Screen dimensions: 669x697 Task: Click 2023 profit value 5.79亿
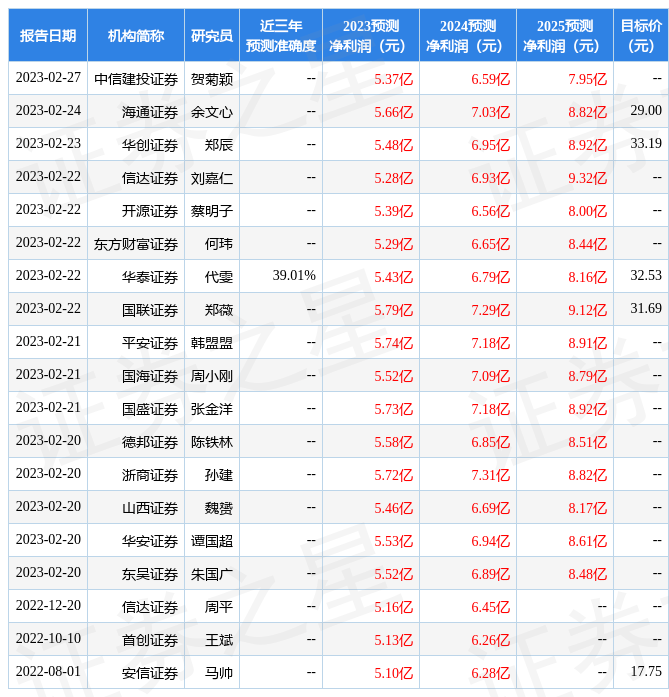[x=393, y=309]
